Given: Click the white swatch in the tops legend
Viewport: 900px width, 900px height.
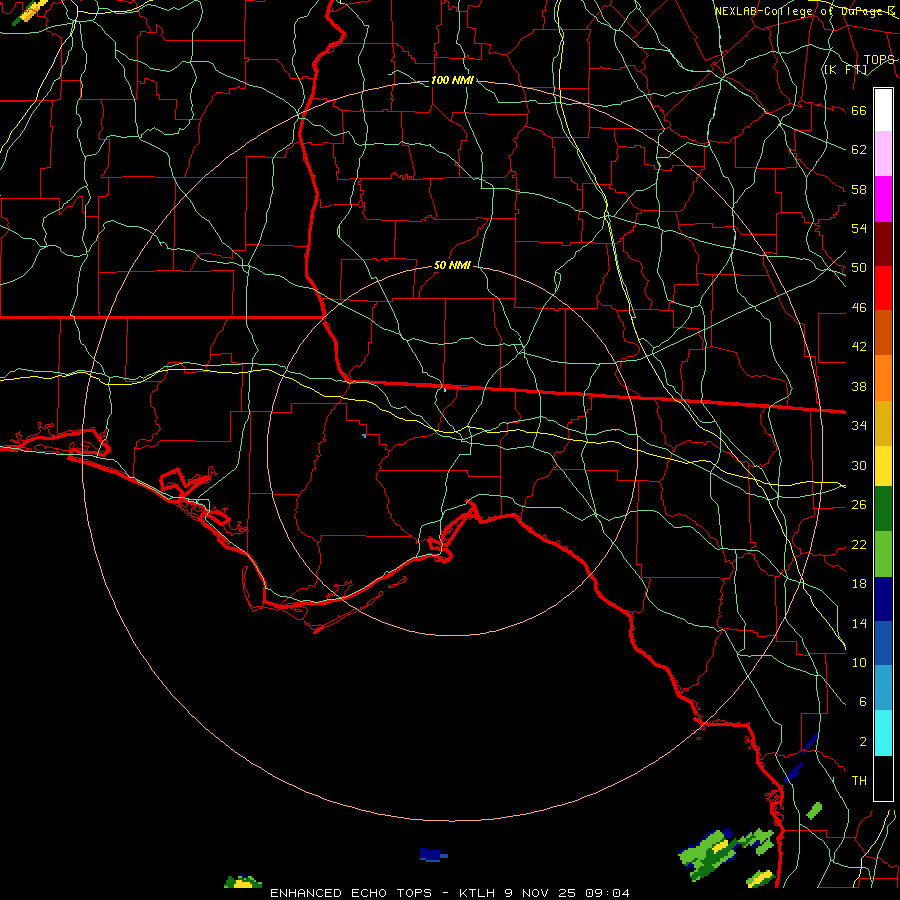Looking at the screenshot, I should click(x=883, y=110).
